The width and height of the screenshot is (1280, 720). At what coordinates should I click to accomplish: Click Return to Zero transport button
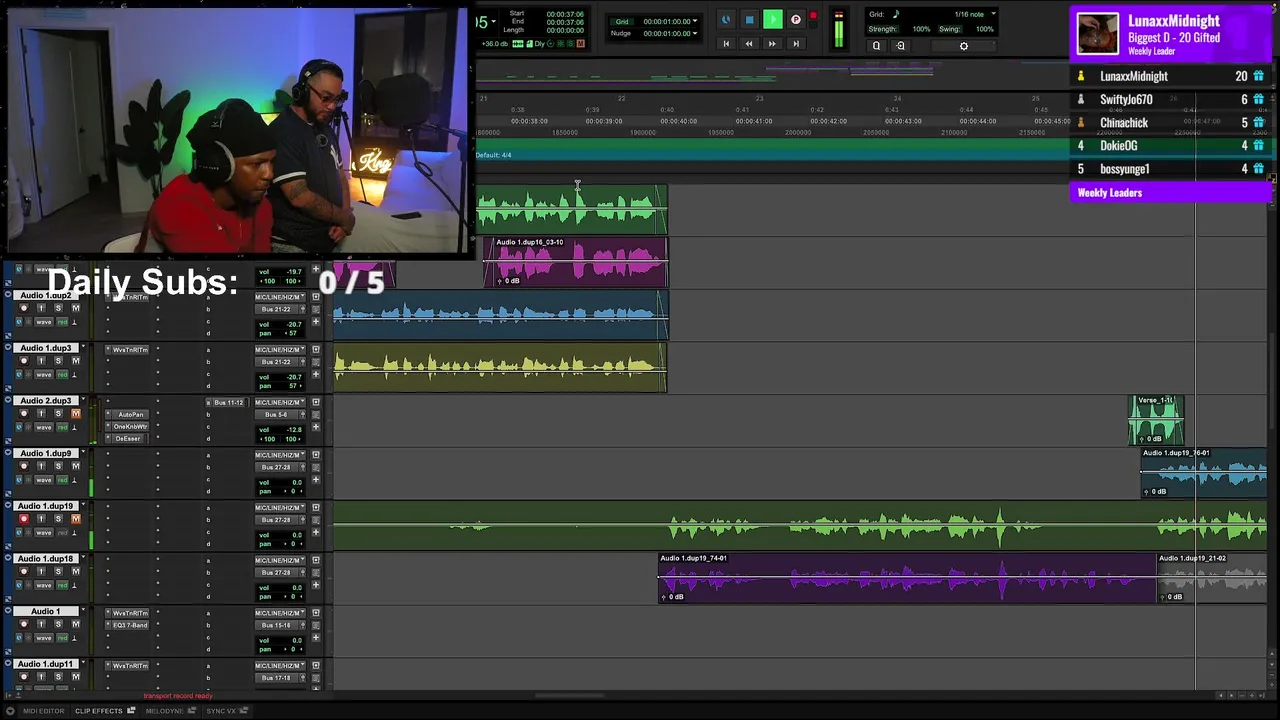click(726, 44)
